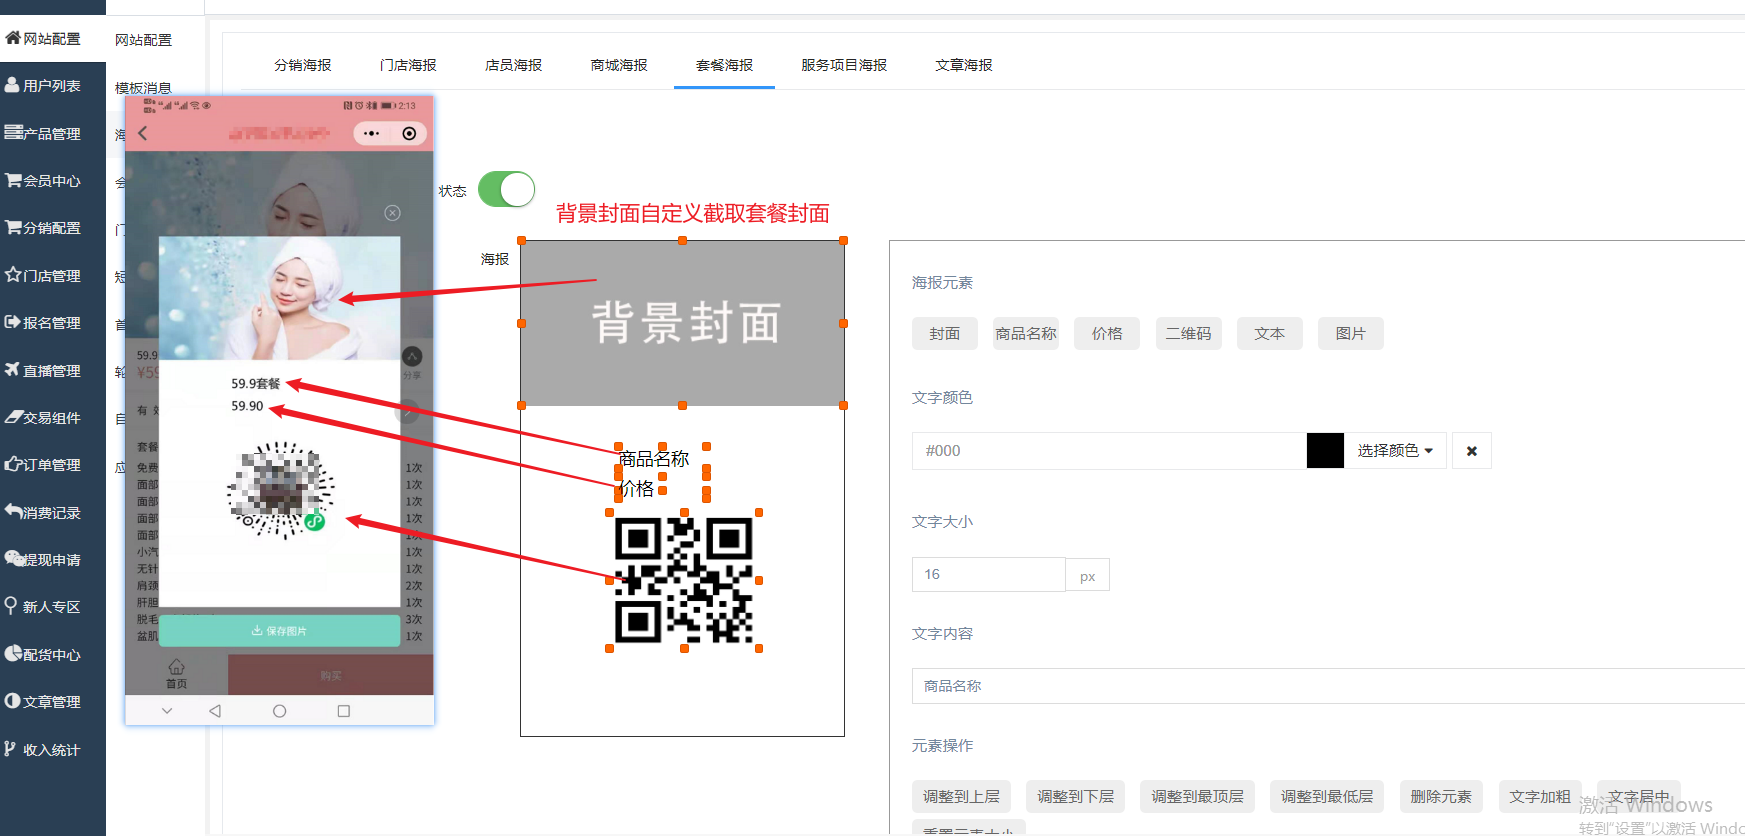Add a 二维码 QR code element
Screen dimensions: 1745x836
1188,334
